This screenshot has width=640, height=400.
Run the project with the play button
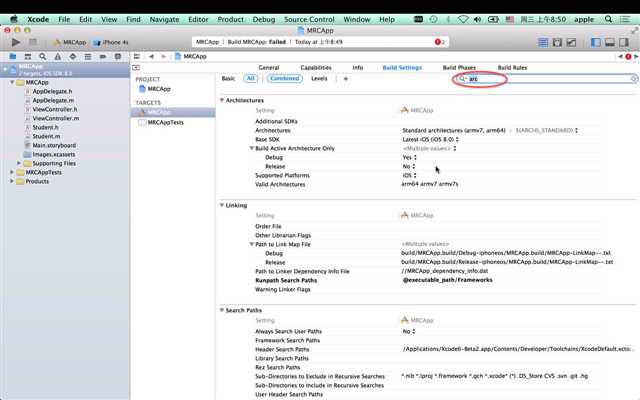[16, 42]
